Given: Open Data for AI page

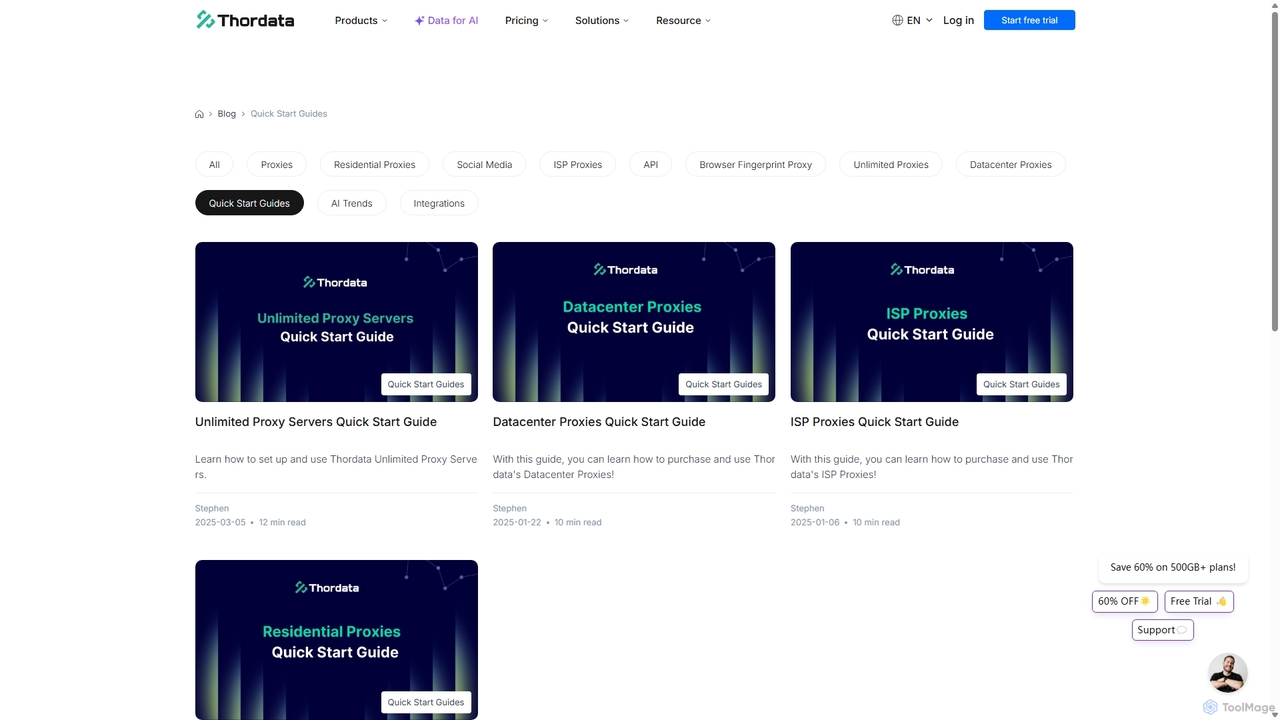Looking at the screenshot, I should pyautogui.click(x=446, y=20).
